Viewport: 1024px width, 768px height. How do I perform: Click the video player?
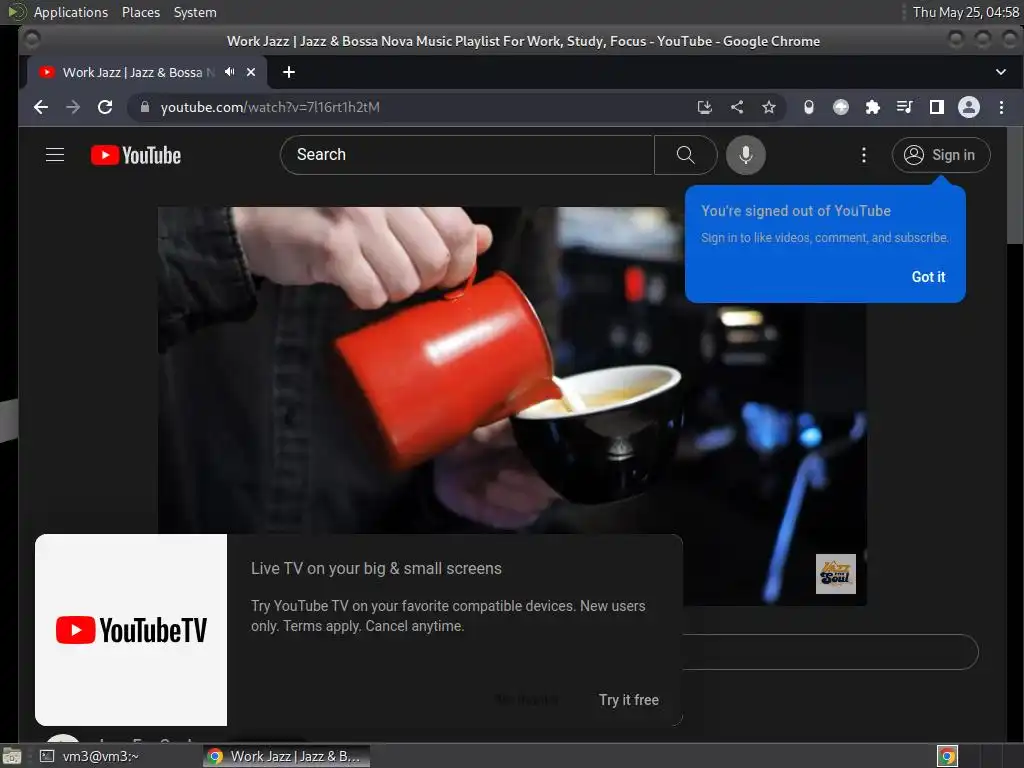coord(512,406)
